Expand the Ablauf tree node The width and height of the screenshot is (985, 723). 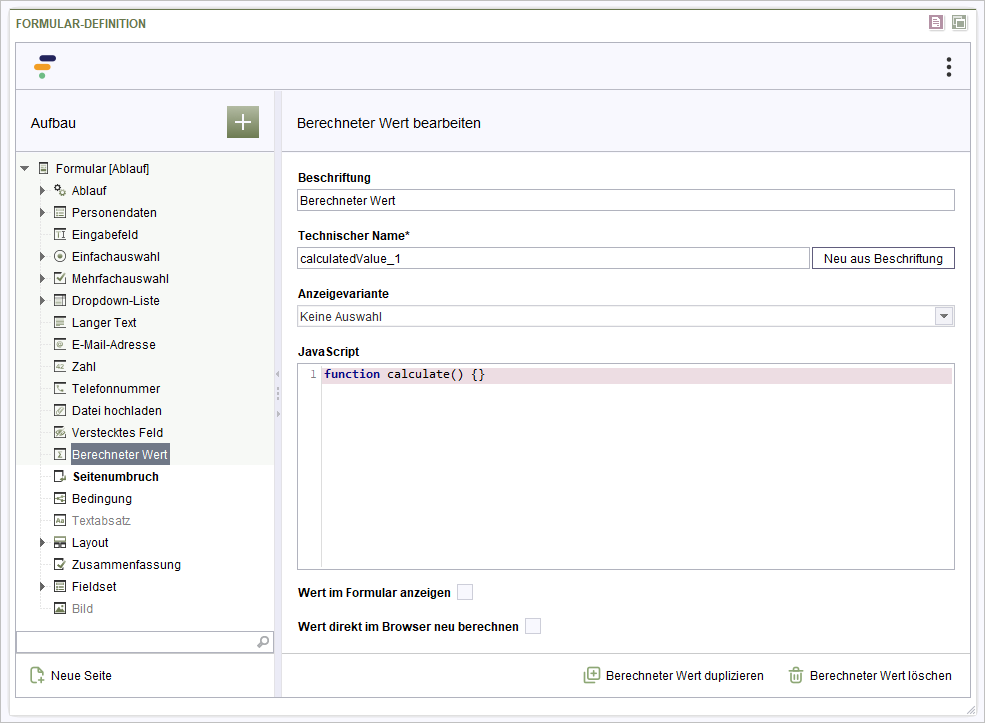(x=42, y=190)
